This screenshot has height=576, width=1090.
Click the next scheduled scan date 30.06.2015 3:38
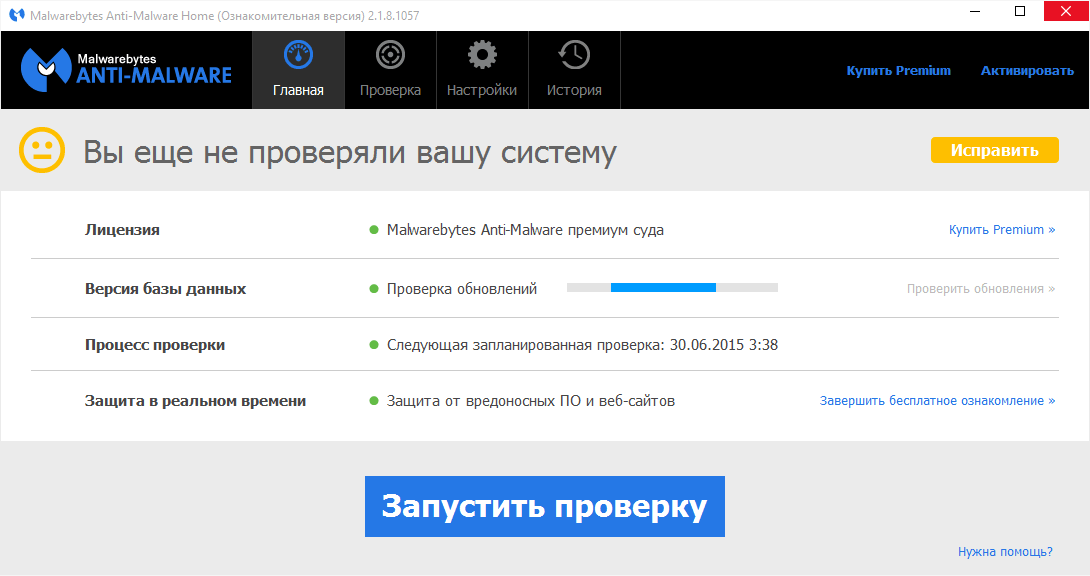pyautogui.click(x=724, y=345)
